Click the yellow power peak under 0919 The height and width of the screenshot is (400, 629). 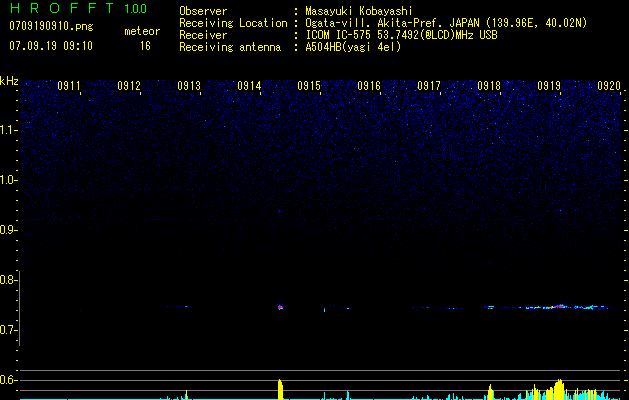pyautogui.click(x=558, y=389)
